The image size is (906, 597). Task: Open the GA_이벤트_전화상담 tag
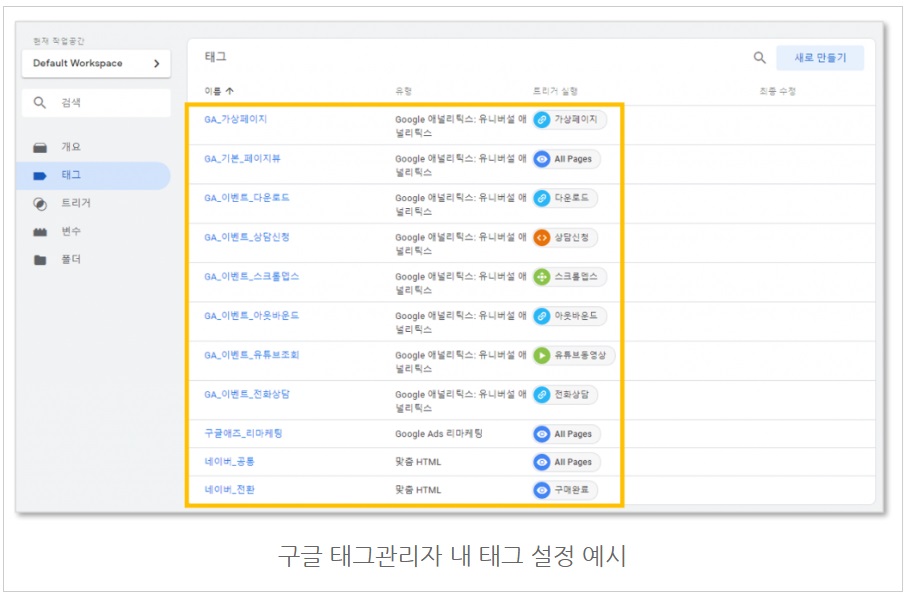[x=247, y=394]
